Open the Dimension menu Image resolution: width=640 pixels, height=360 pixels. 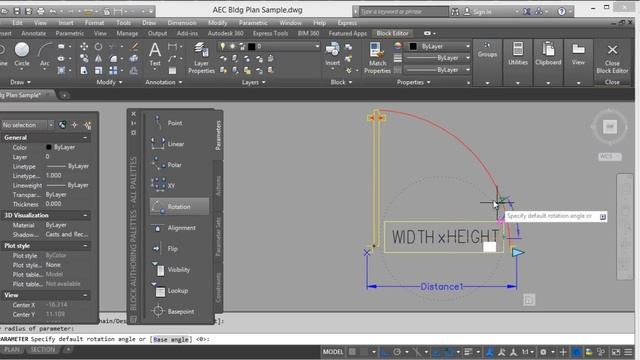tap(182, 23)
